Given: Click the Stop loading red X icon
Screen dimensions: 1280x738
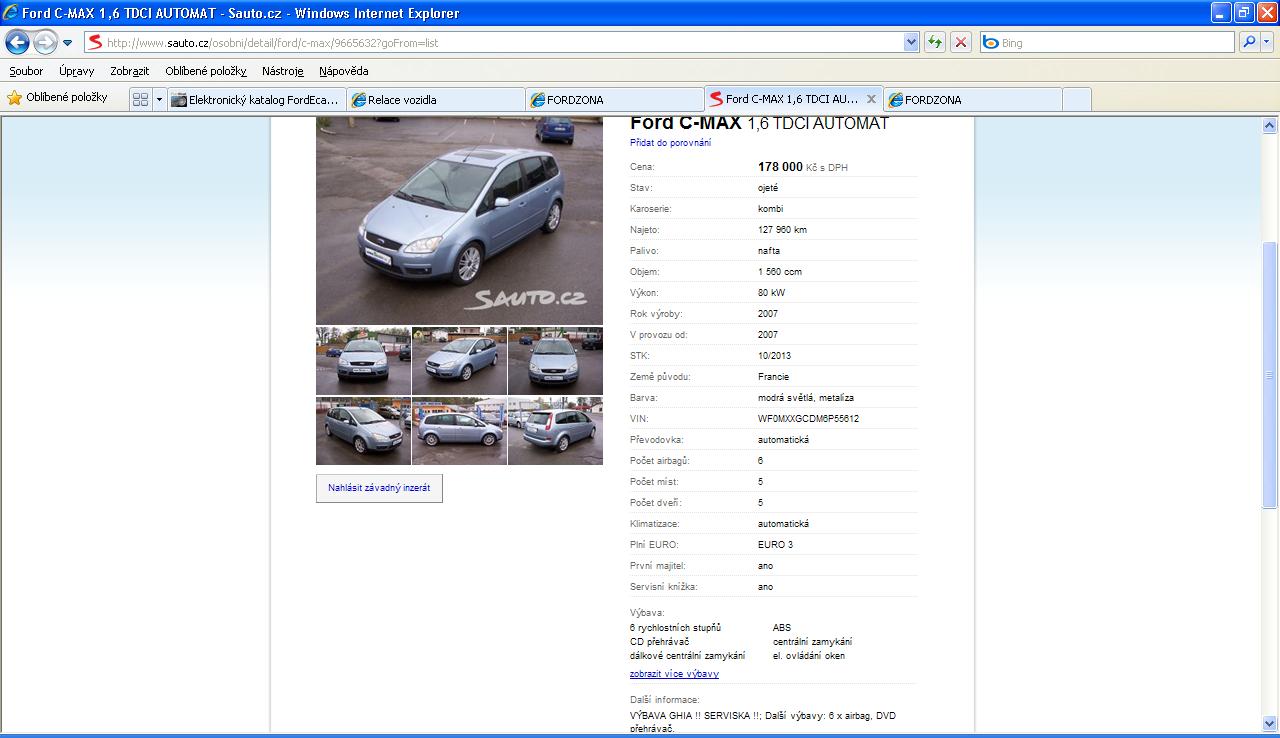Looking at the screenshot, I should (961, 42).
